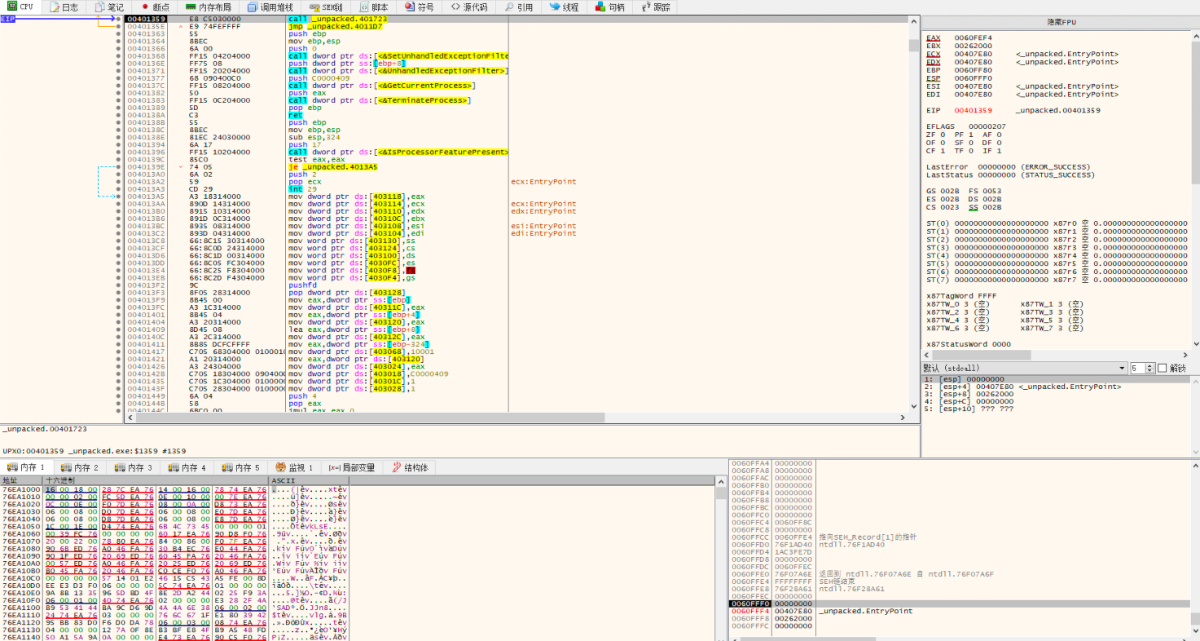Select the 内存 1 dump tab
This screenshot has width=1200, height=641.
point(27,467)
